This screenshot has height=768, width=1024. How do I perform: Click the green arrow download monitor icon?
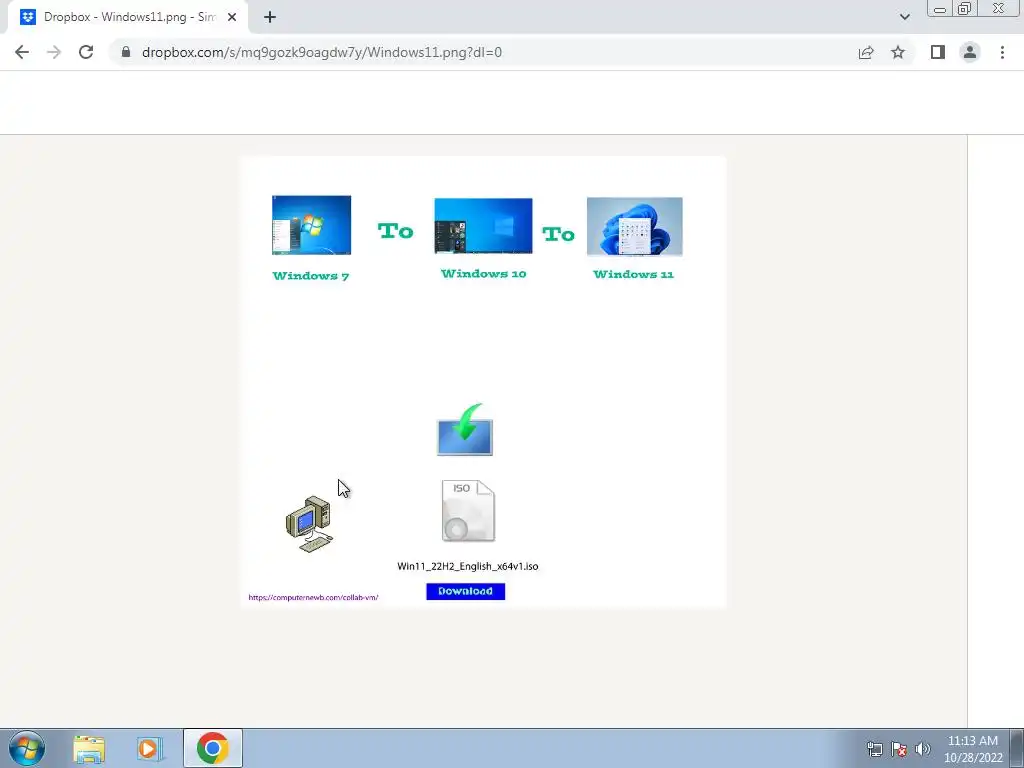point(465,430)
